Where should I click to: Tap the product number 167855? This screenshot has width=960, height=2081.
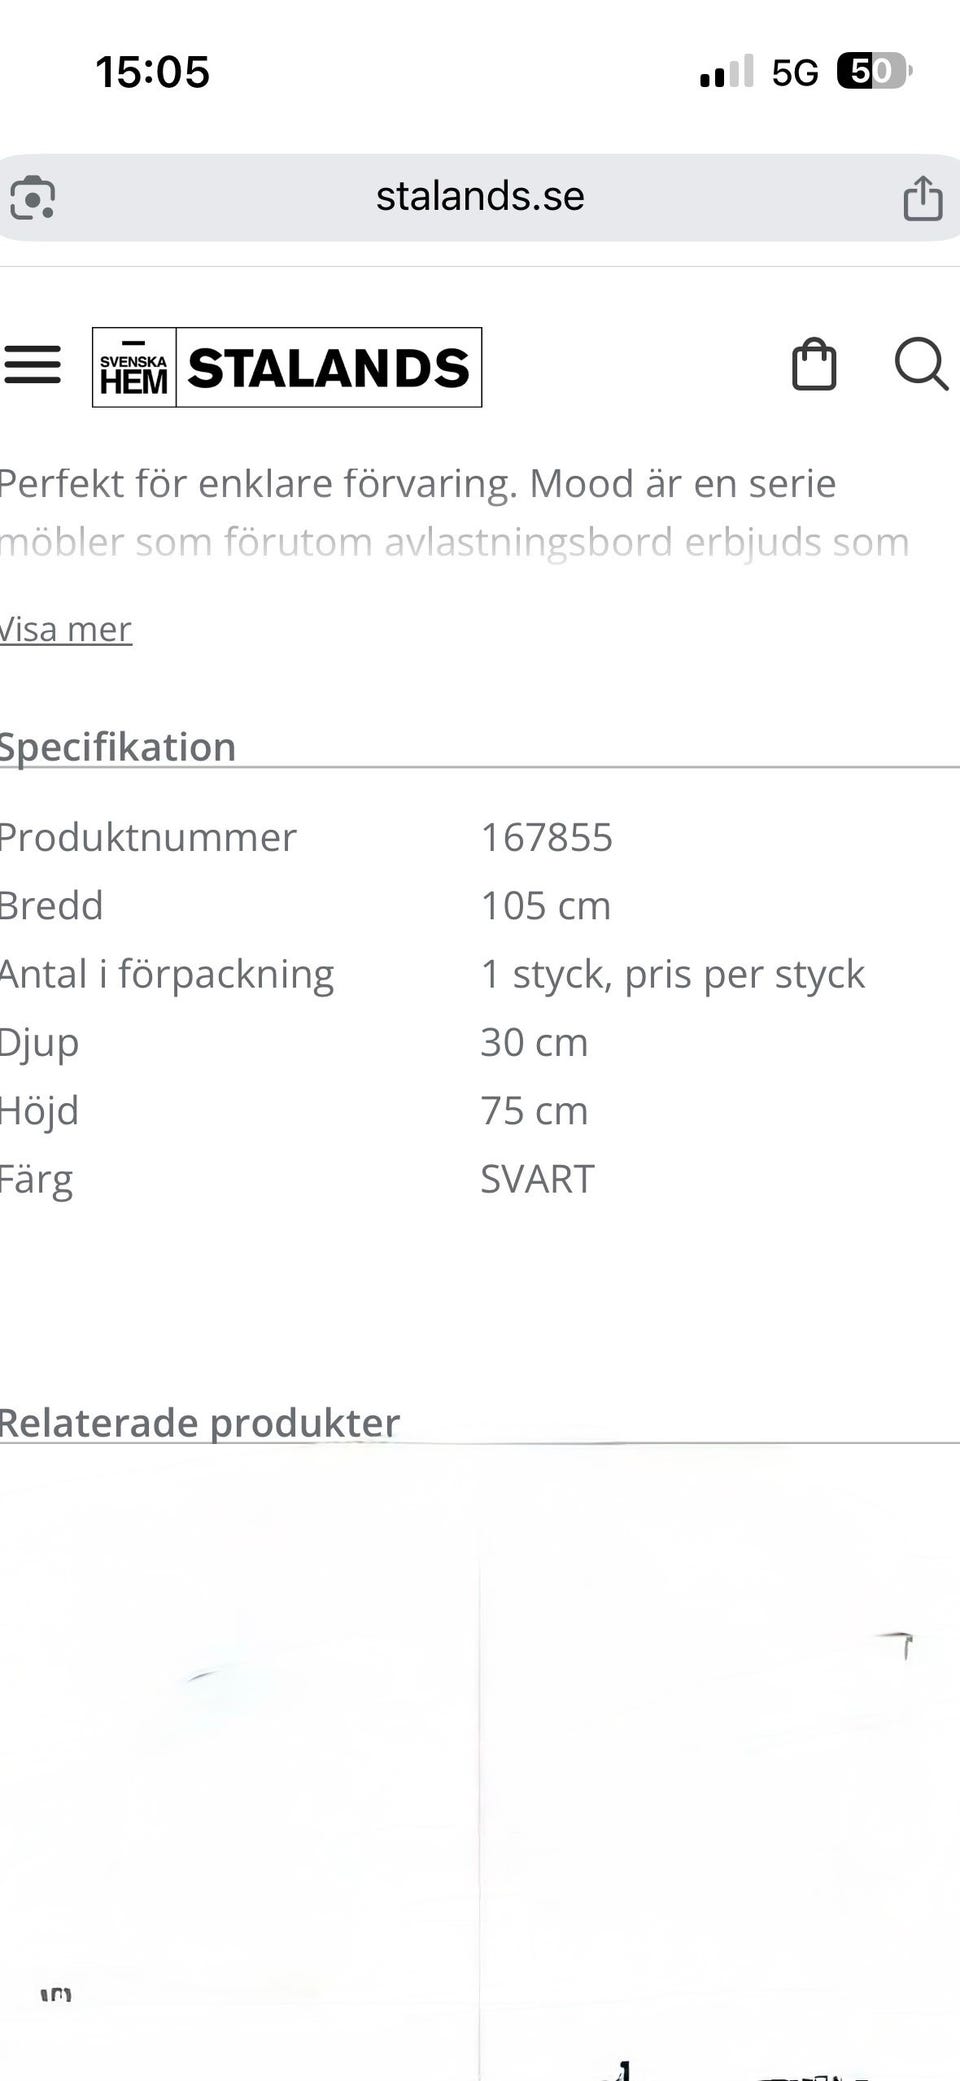[546, 838]
